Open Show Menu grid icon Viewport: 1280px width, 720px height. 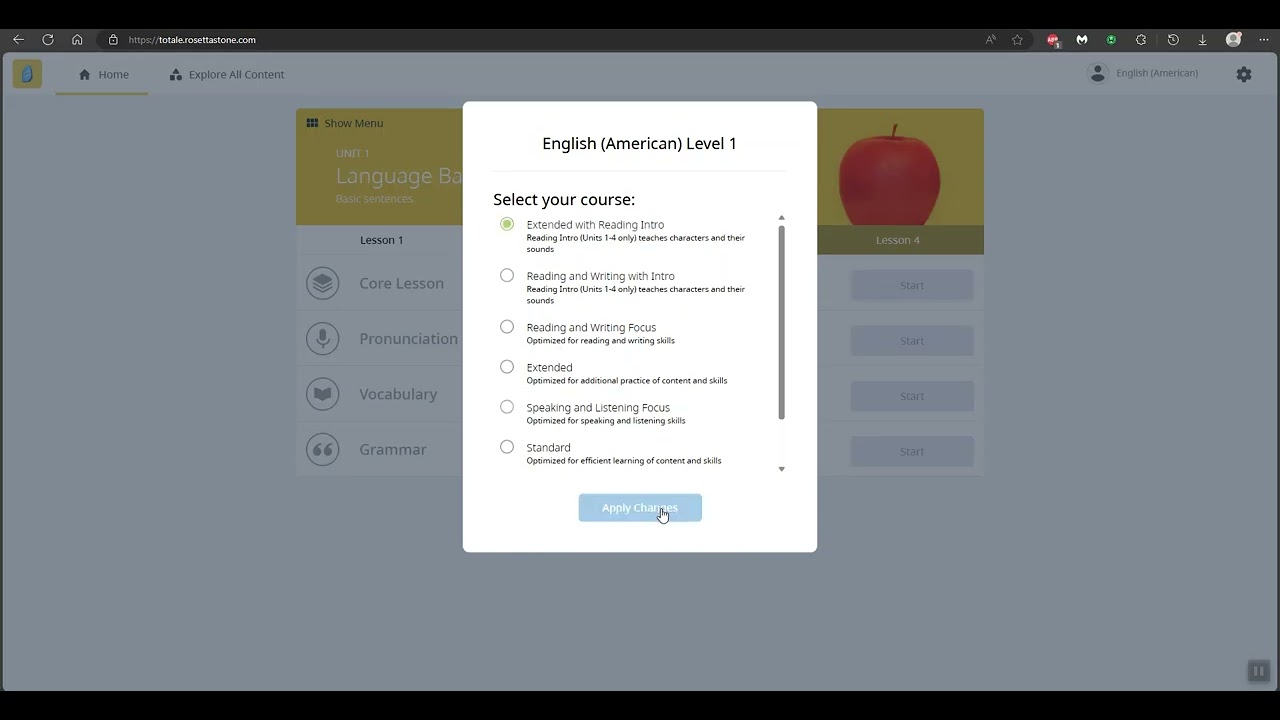click(312, 123)
